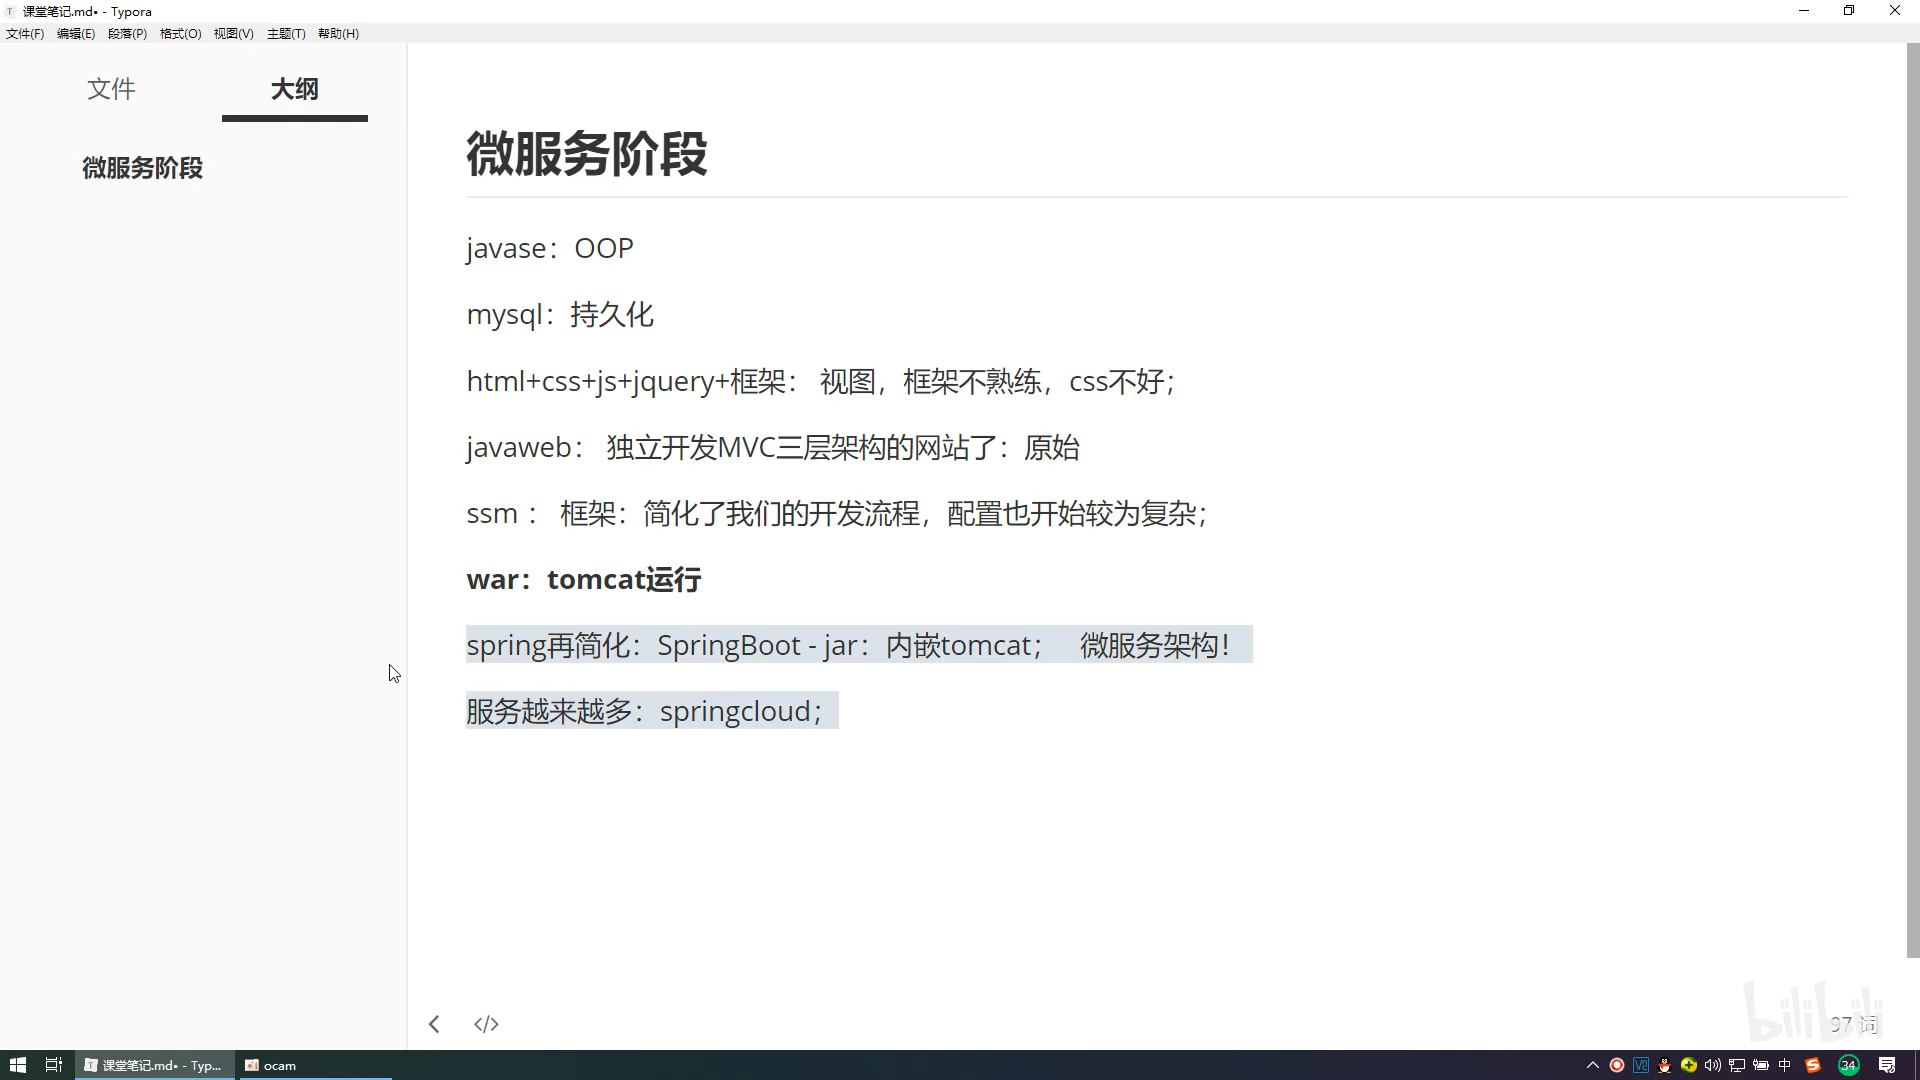
Task: Toggle source code mode icon
Action: [x=486, y=1024]
